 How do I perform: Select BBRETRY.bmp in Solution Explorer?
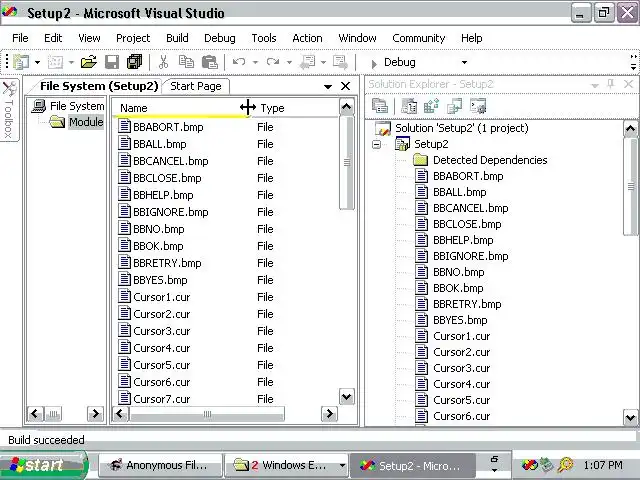pyautogui.click(x=467, y=304)
